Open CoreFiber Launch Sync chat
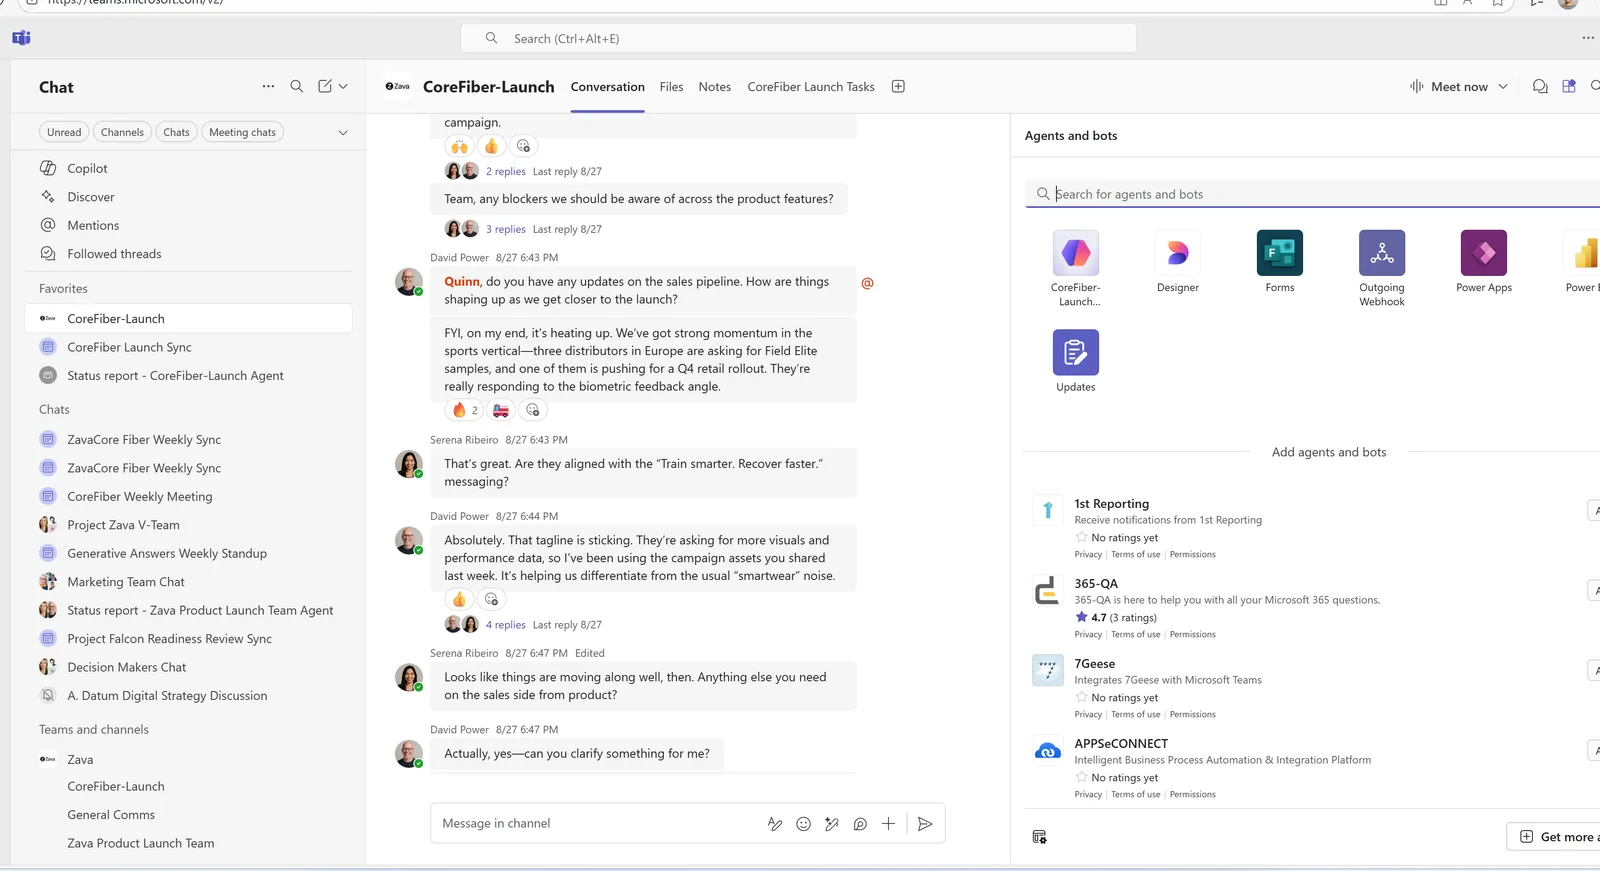 tap(188, 347)
